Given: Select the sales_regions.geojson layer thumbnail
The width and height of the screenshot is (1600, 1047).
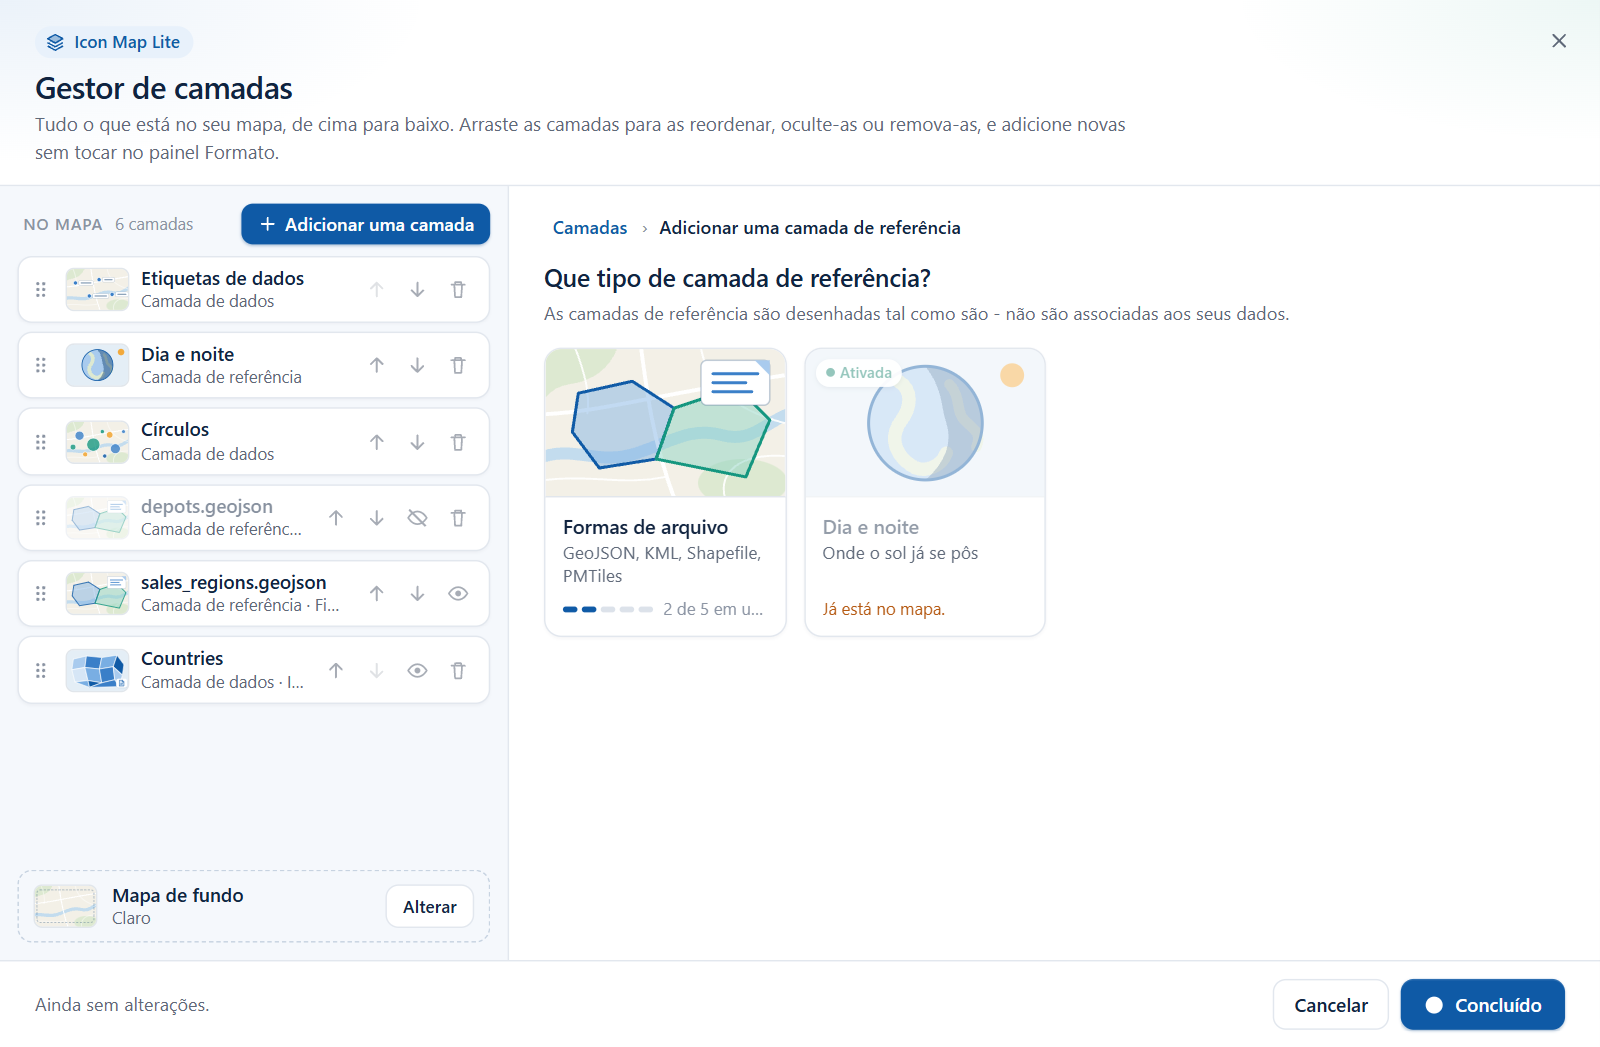Looking at the screenshot, I should [x=97, y=594].
